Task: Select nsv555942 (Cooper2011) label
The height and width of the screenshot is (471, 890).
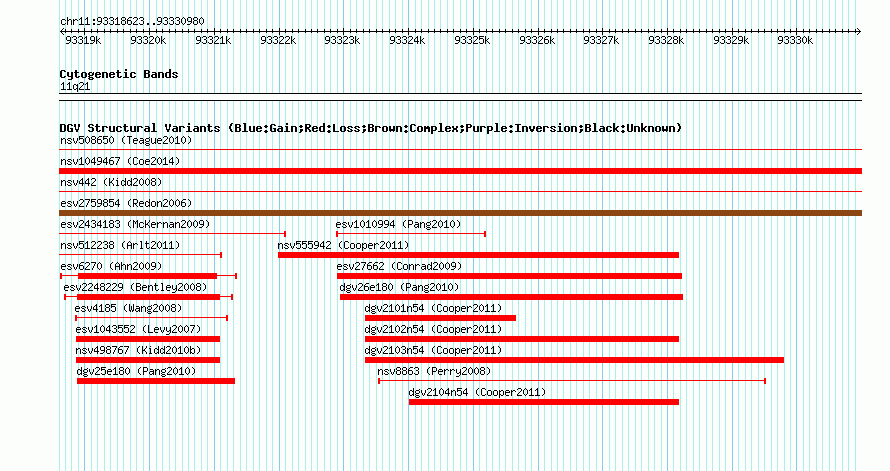Action: pos(343,245)
